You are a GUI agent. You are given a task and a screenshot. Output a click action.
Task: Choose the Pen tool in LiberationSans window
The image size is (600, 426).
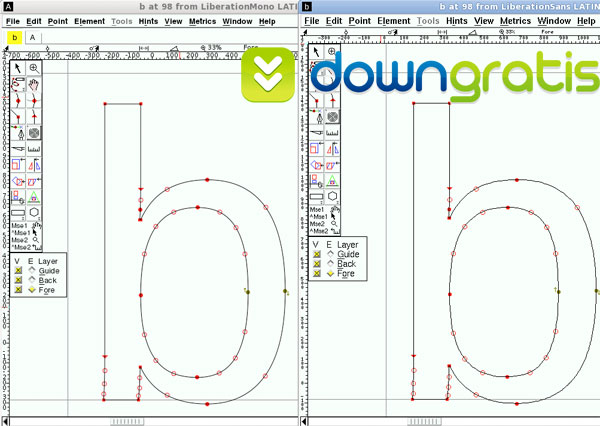coord(316,117)
